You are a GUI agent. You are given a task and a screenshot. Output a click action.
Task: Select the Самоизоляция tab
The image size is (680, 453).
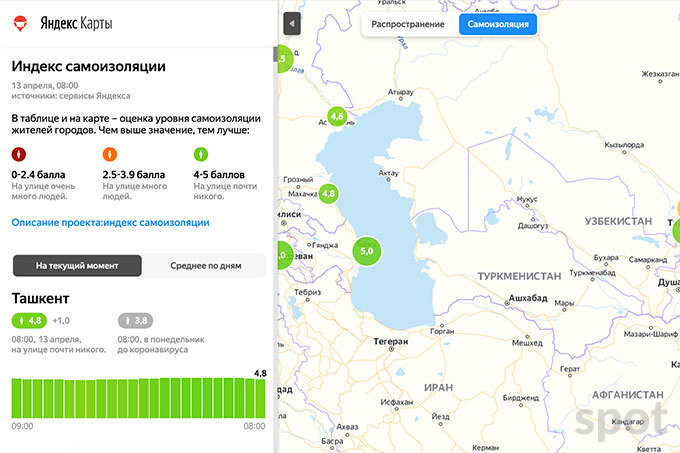click(498, 24)
